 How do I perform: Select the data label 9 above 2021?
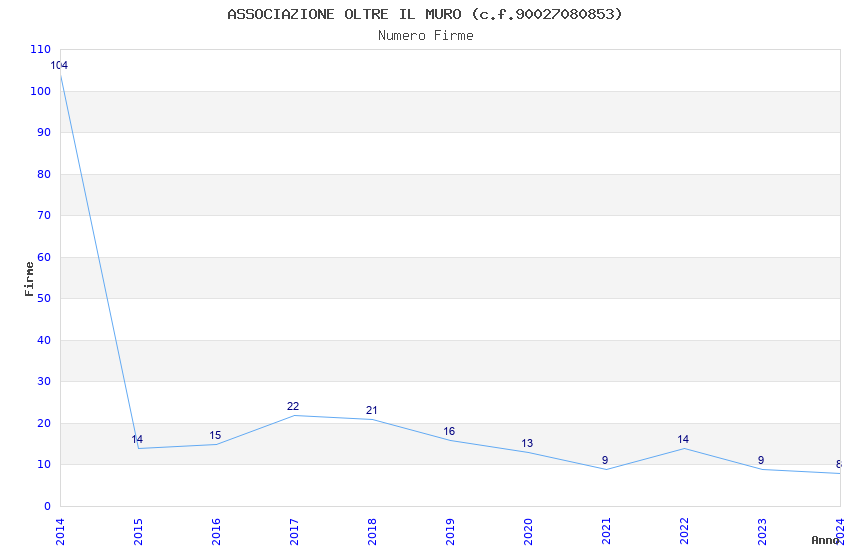coord(605,460)
